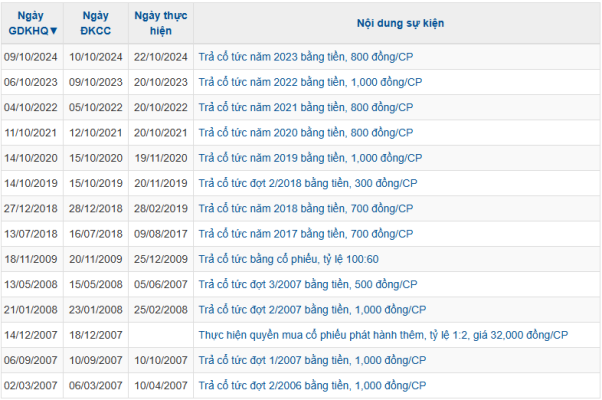Click the Nội dung sự kiện header
Screen dimensions: 602x400
pyautogui.click(x=397, y=23)
